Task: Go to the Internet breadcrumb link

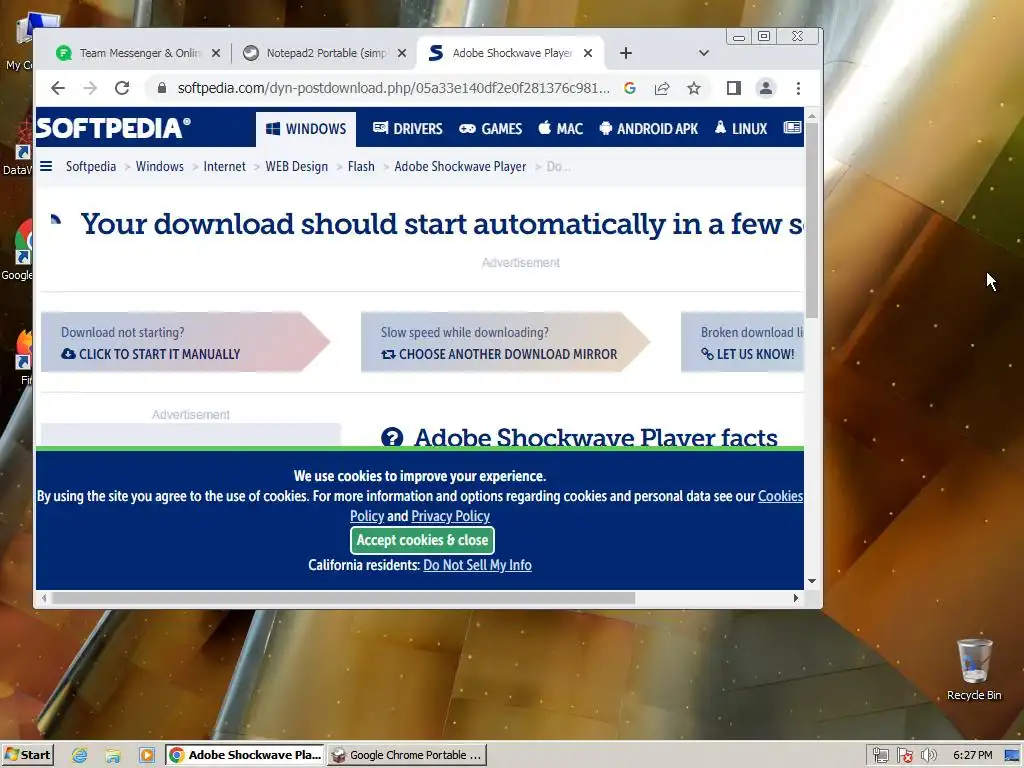Action: click(x=225, y=167)
